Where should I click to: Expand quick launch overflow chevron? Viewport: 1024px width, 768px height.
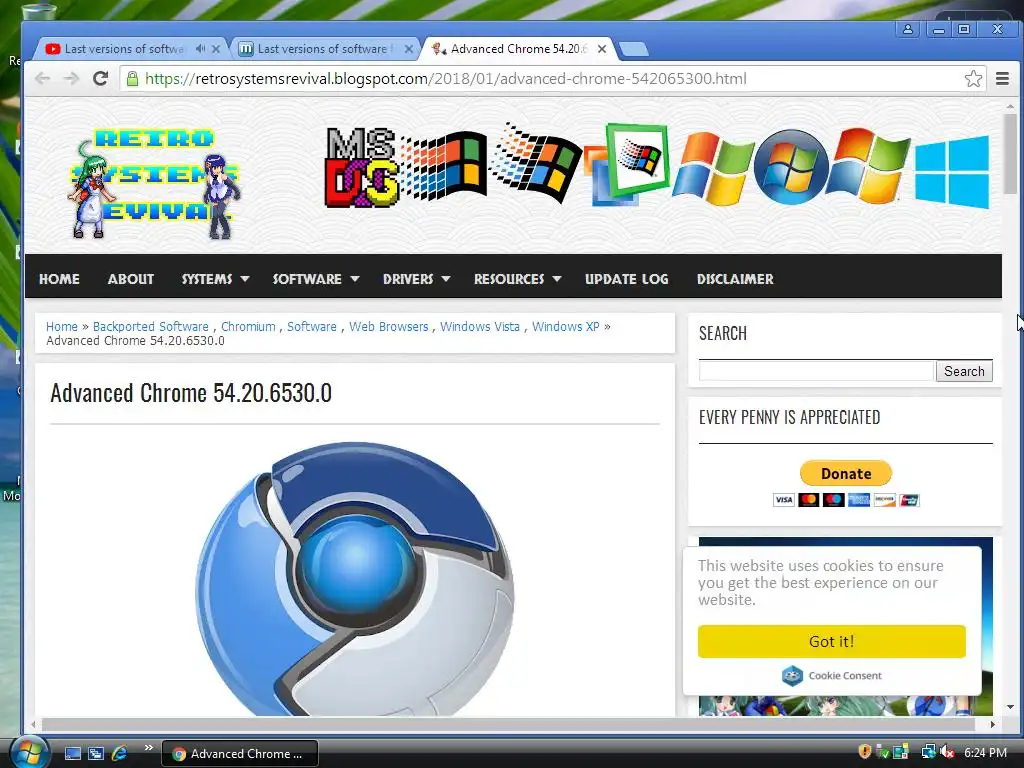point(149,748)
